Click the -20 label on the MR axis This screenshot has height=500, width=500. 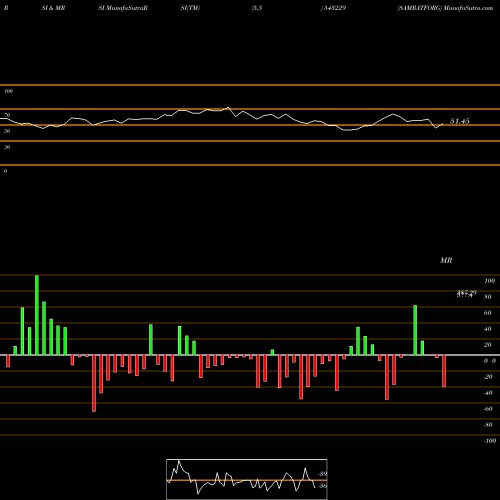point(488,377)
